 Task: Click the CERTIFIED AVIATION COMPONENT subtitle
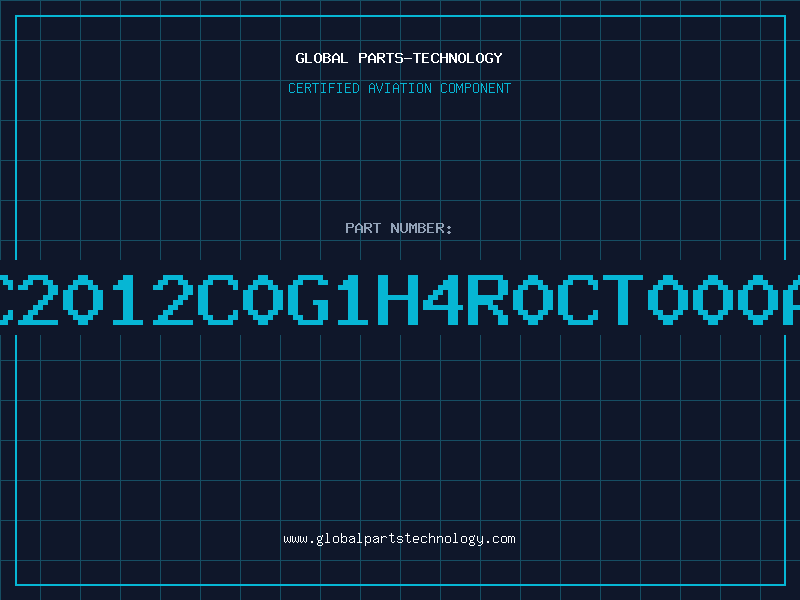pyautogui.click(x=399, y=88)
